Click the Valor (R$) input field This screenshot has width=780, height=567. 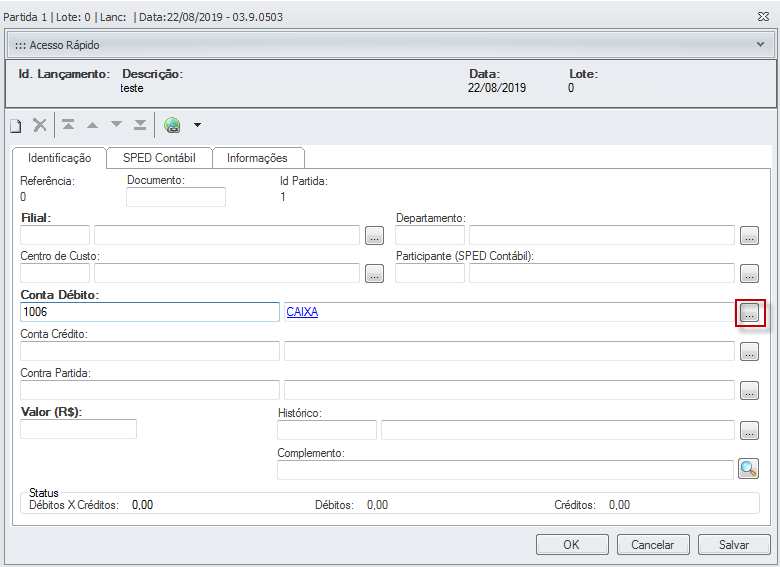pos(78,429)
